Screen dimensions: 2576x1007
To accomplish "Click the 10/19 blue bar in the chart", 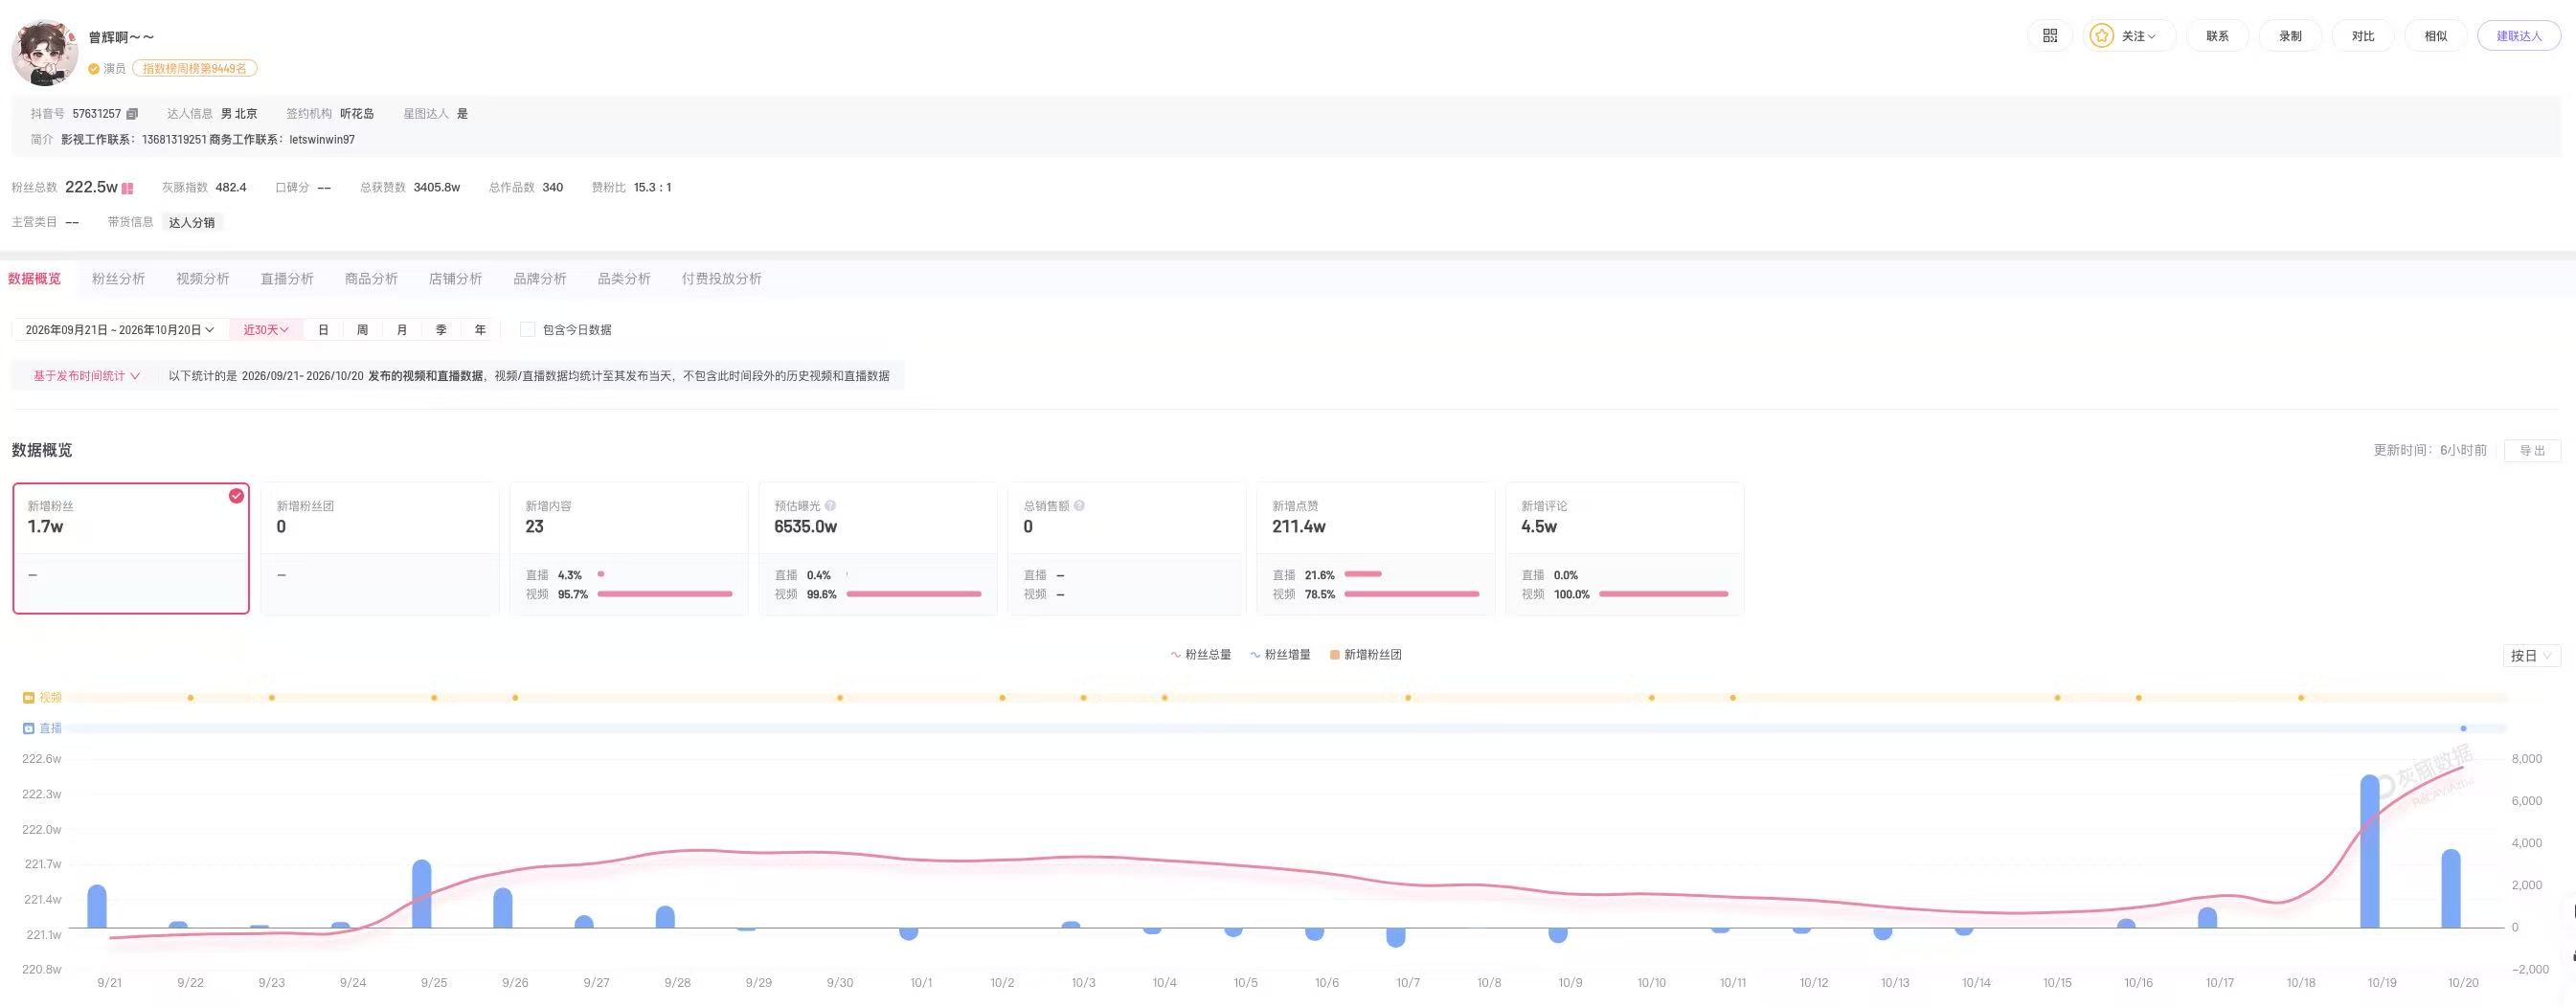I will click(x=2369, y=852).
